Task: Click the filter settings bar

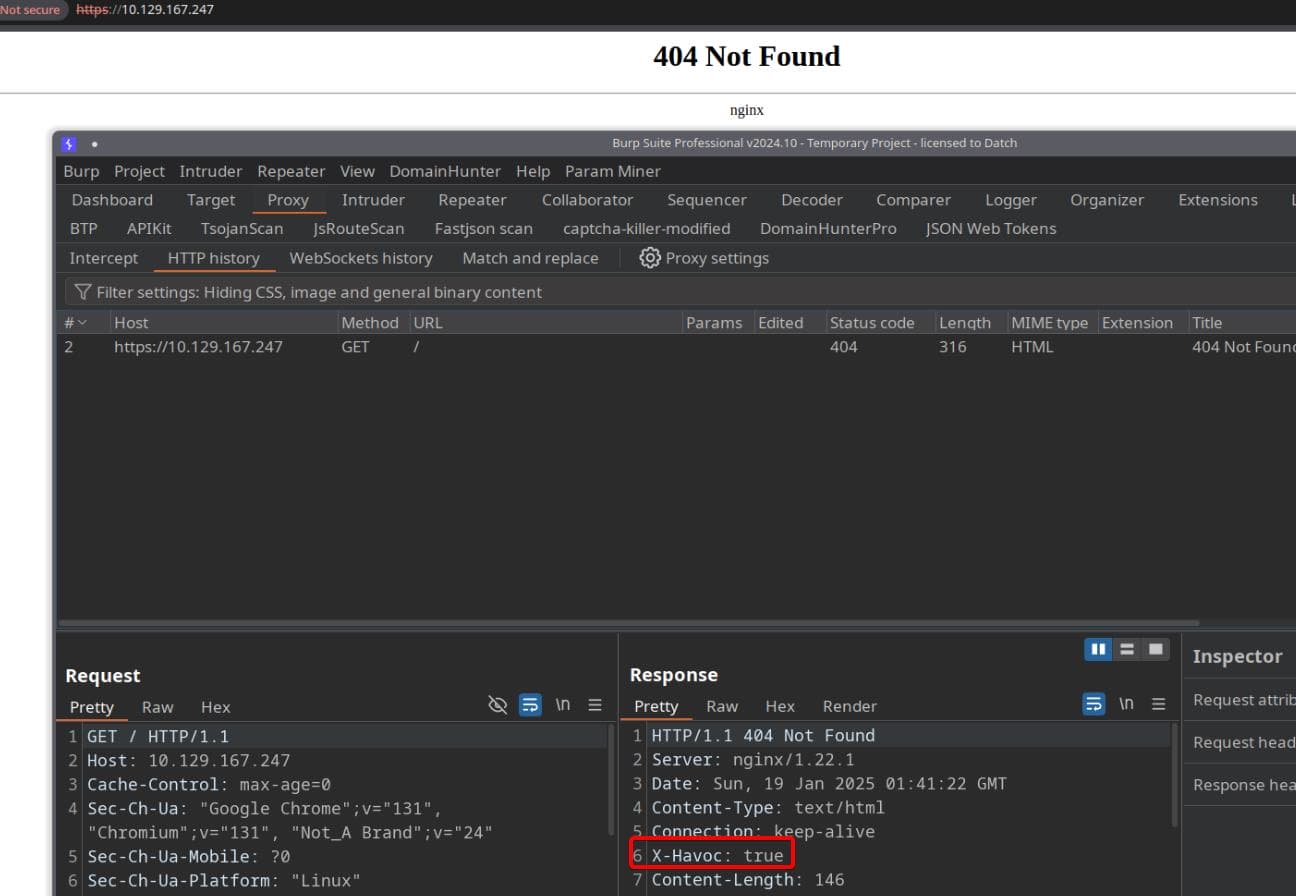Action: tap(680, 292)
